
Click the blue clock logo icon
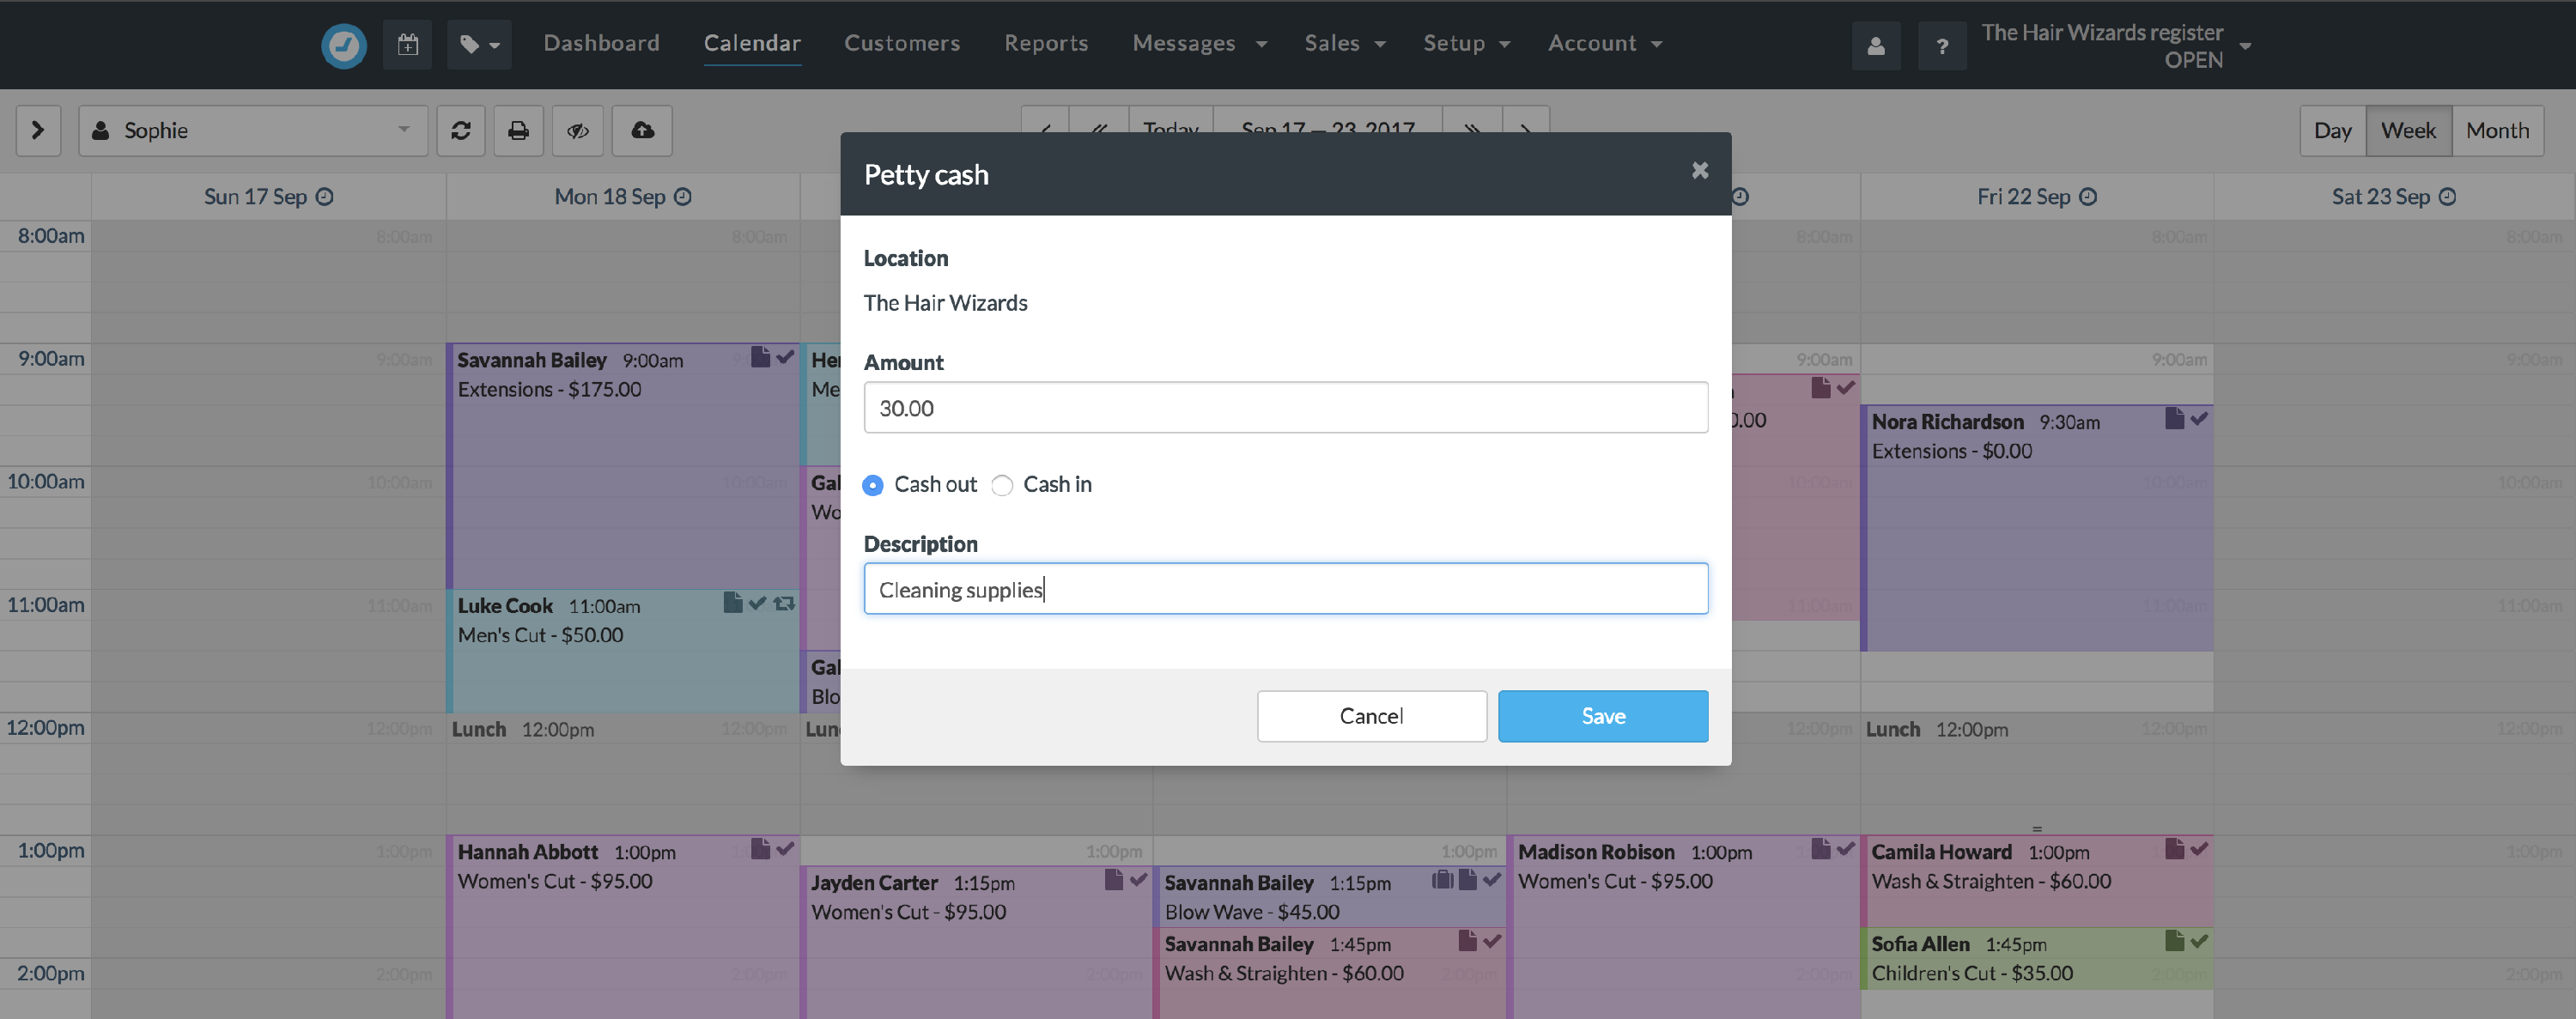point(343,45)
